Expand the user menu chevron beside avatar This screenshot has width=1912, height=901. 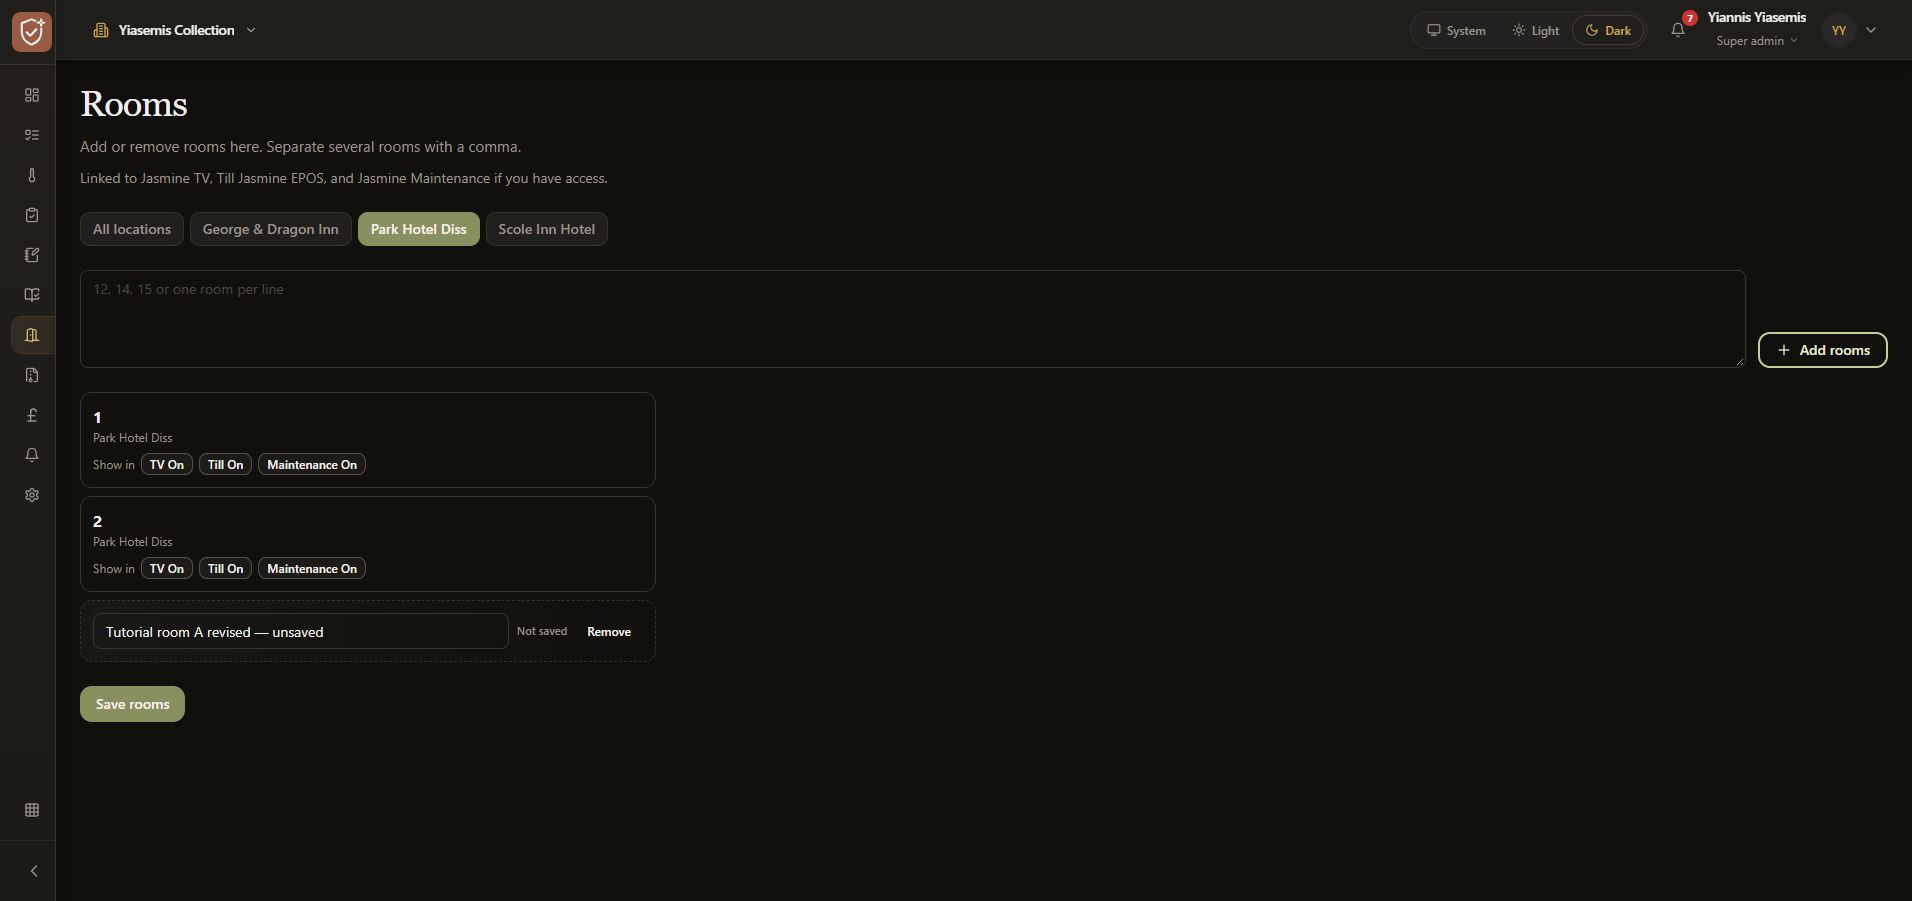[x=1871, y=30]
